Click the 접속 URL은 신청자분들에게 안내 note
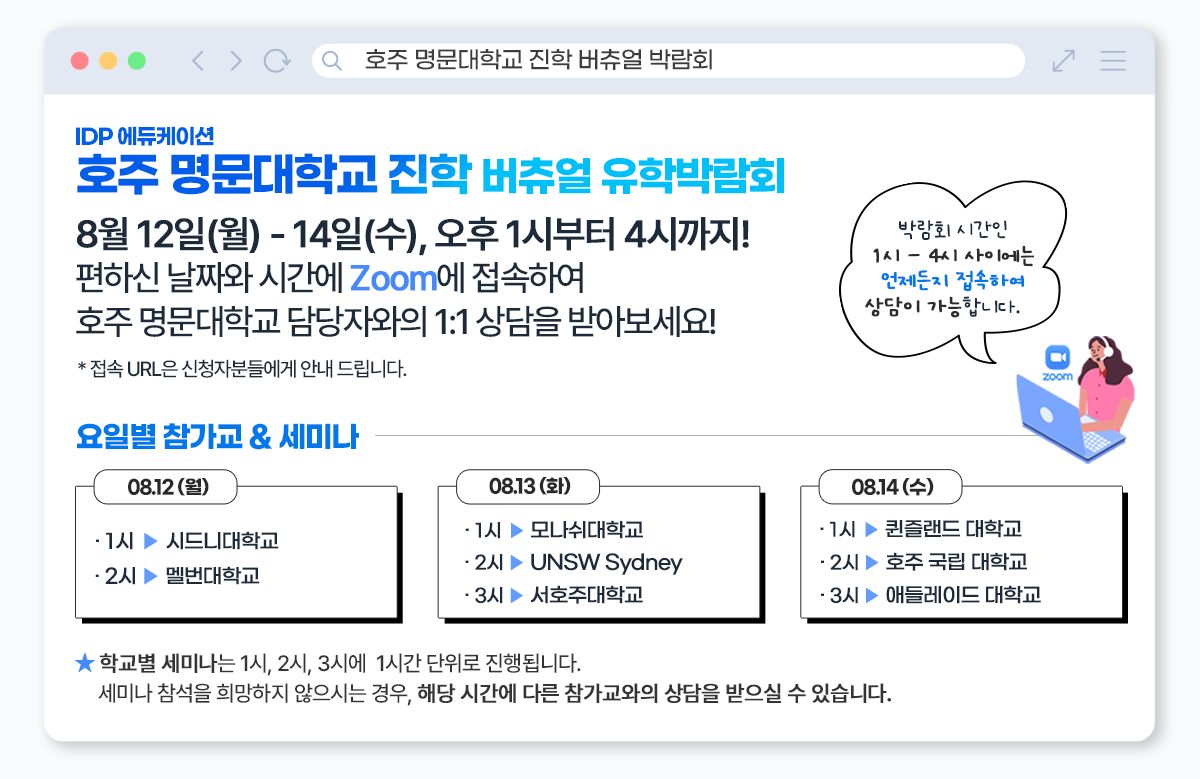Image resolution: width=1200 pixels, height=779 pixels. coord(242,369)
